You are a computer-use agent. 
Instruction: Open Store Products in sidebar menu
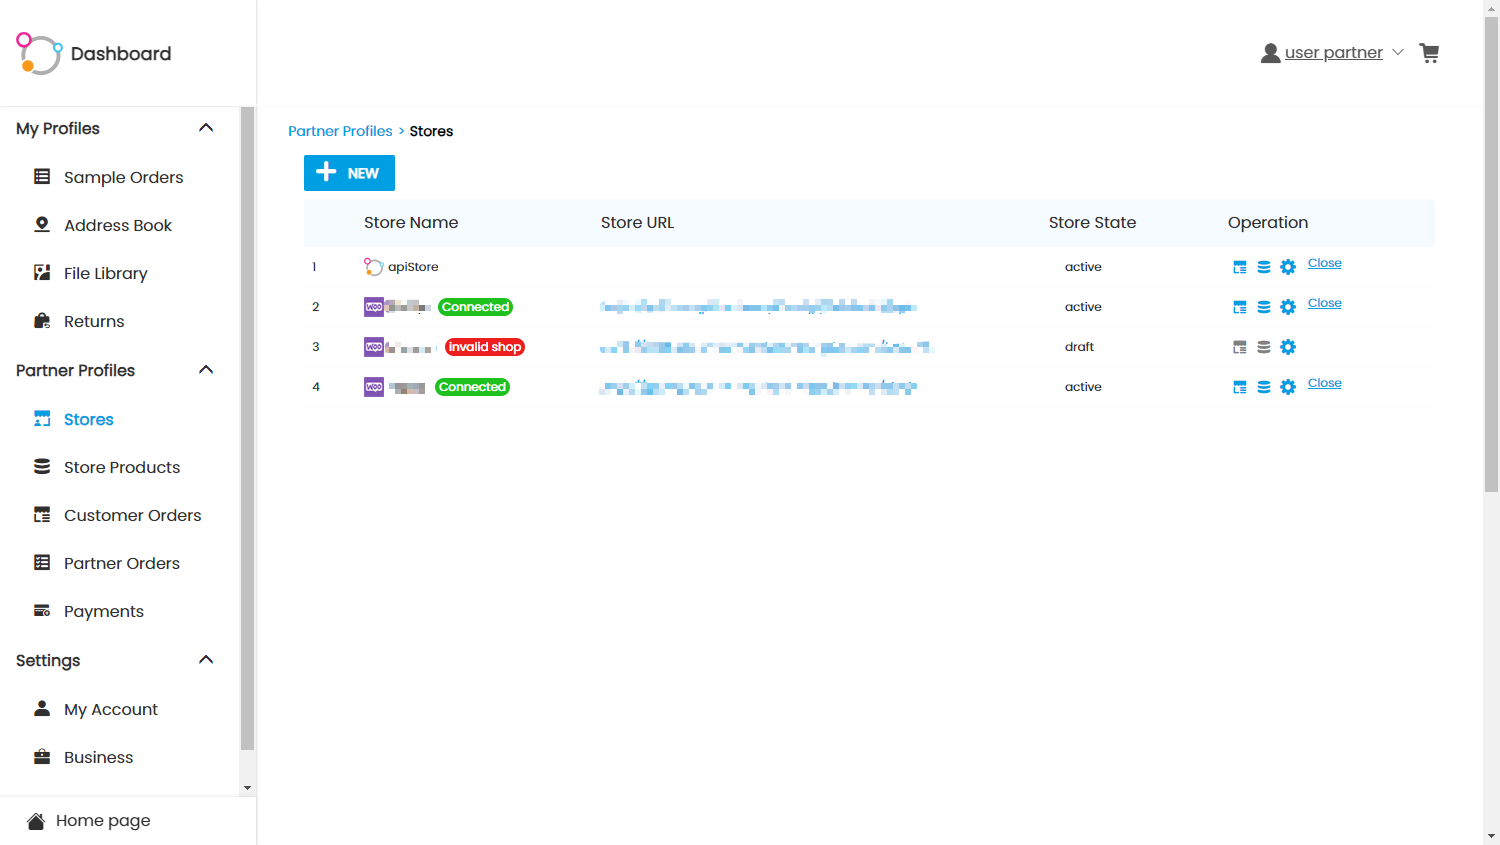120,467
